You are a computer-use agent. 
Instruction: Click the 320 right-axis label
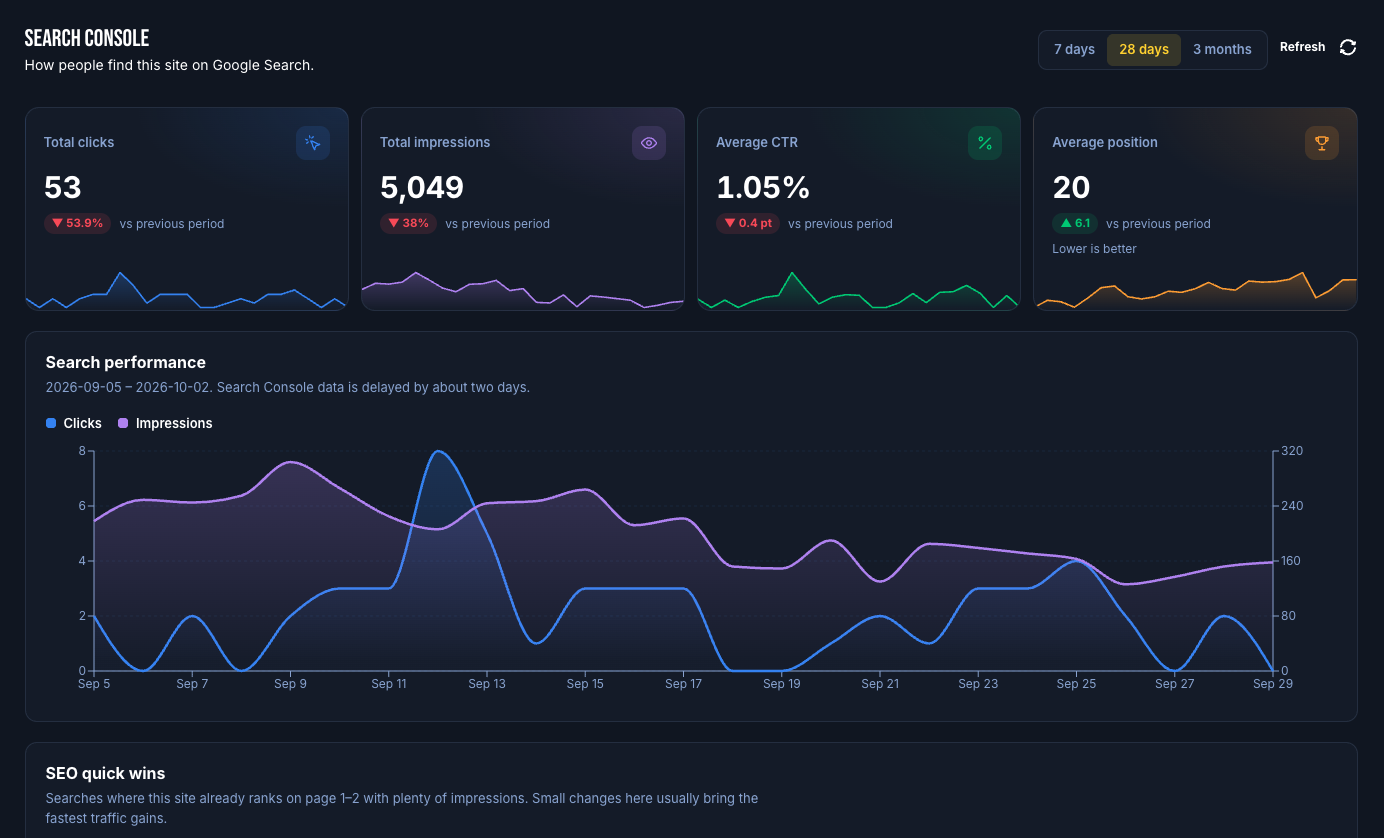pyautogui.click(x=1292, y=452)
